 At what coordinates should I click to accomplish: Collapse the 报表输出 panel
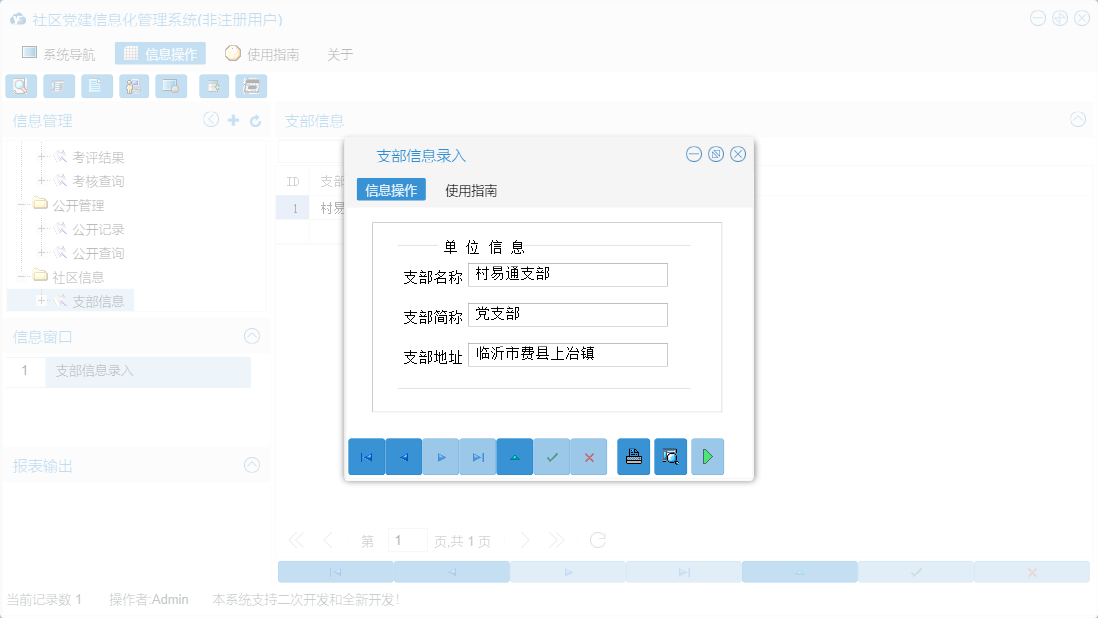tap(253, 466)
